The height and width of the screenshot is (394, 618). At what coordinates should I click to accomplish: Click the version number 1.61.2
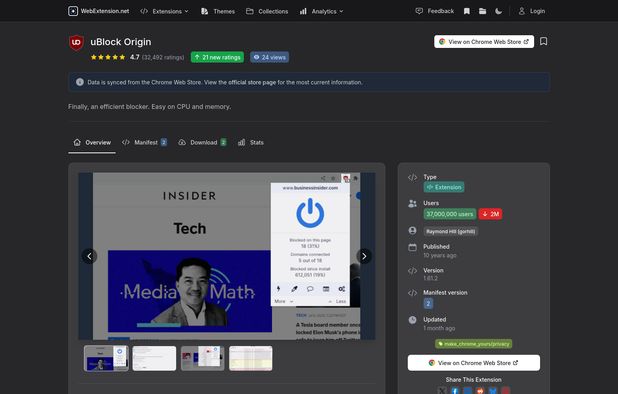[x=430, y=278]
